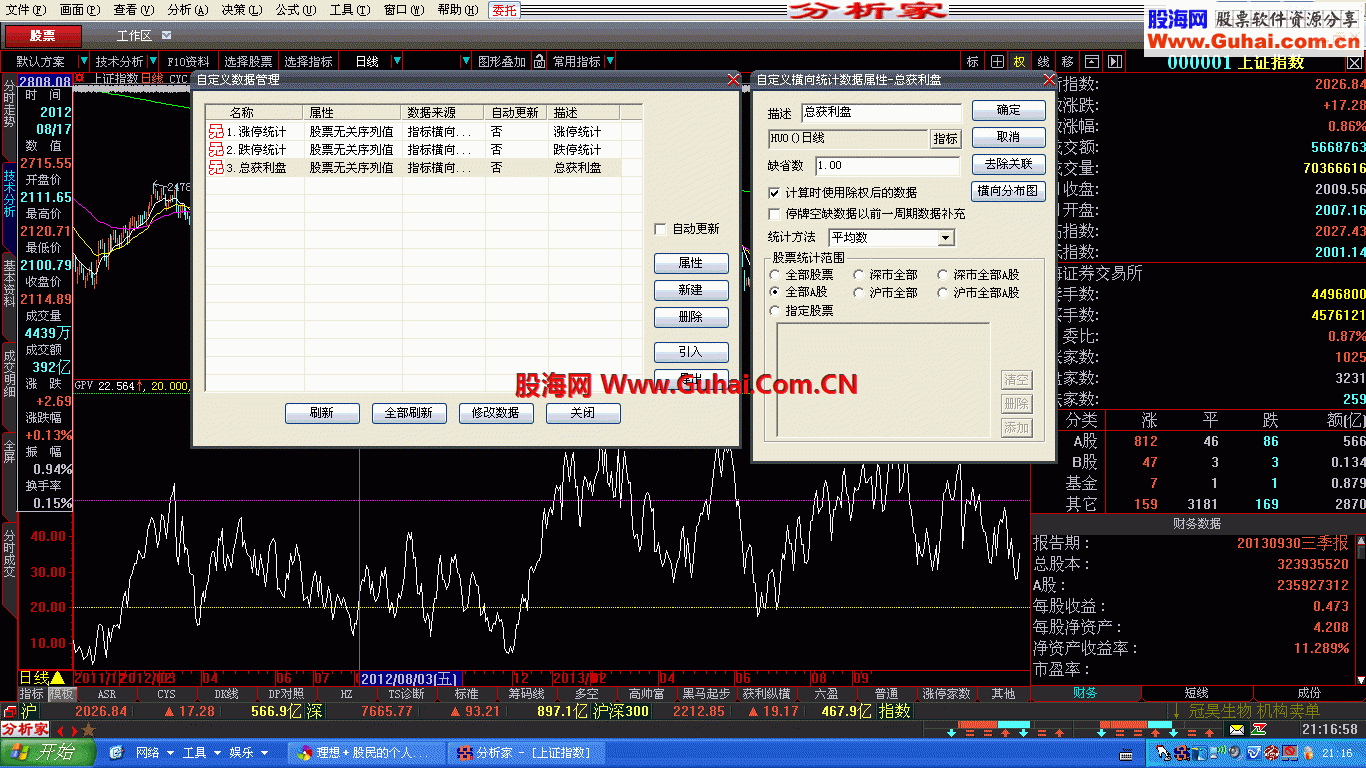
Task: Click the 确定 button
Action: point(1009,110)
